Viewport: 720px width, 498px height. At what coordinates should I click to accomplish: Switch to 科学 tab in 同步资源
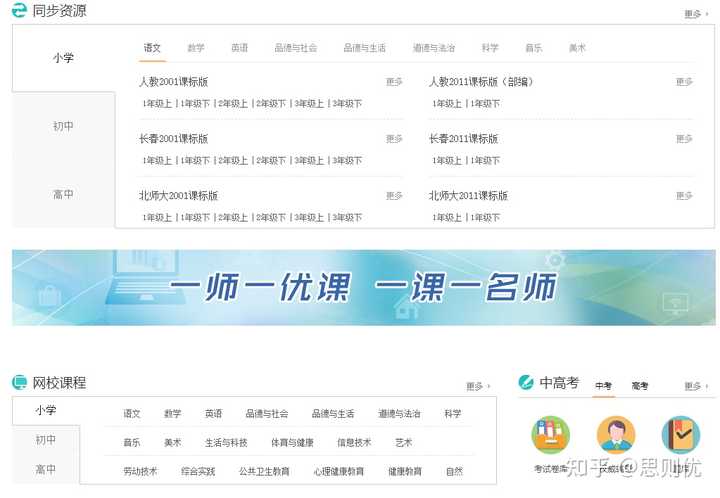490,48
